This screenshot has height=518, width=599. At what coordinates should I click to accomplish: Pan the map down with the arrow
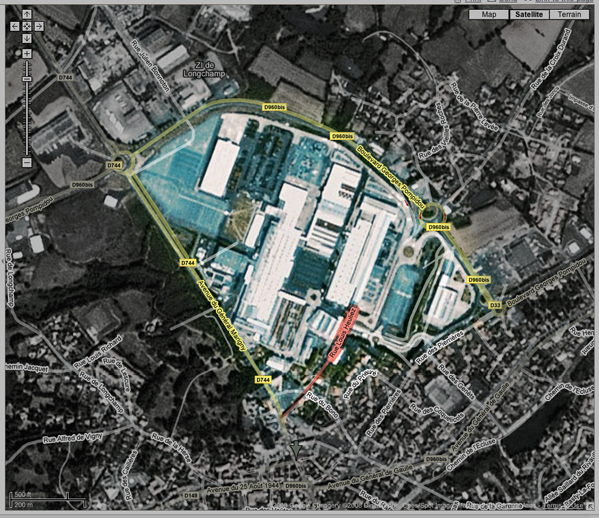click(x=27, y=39)
